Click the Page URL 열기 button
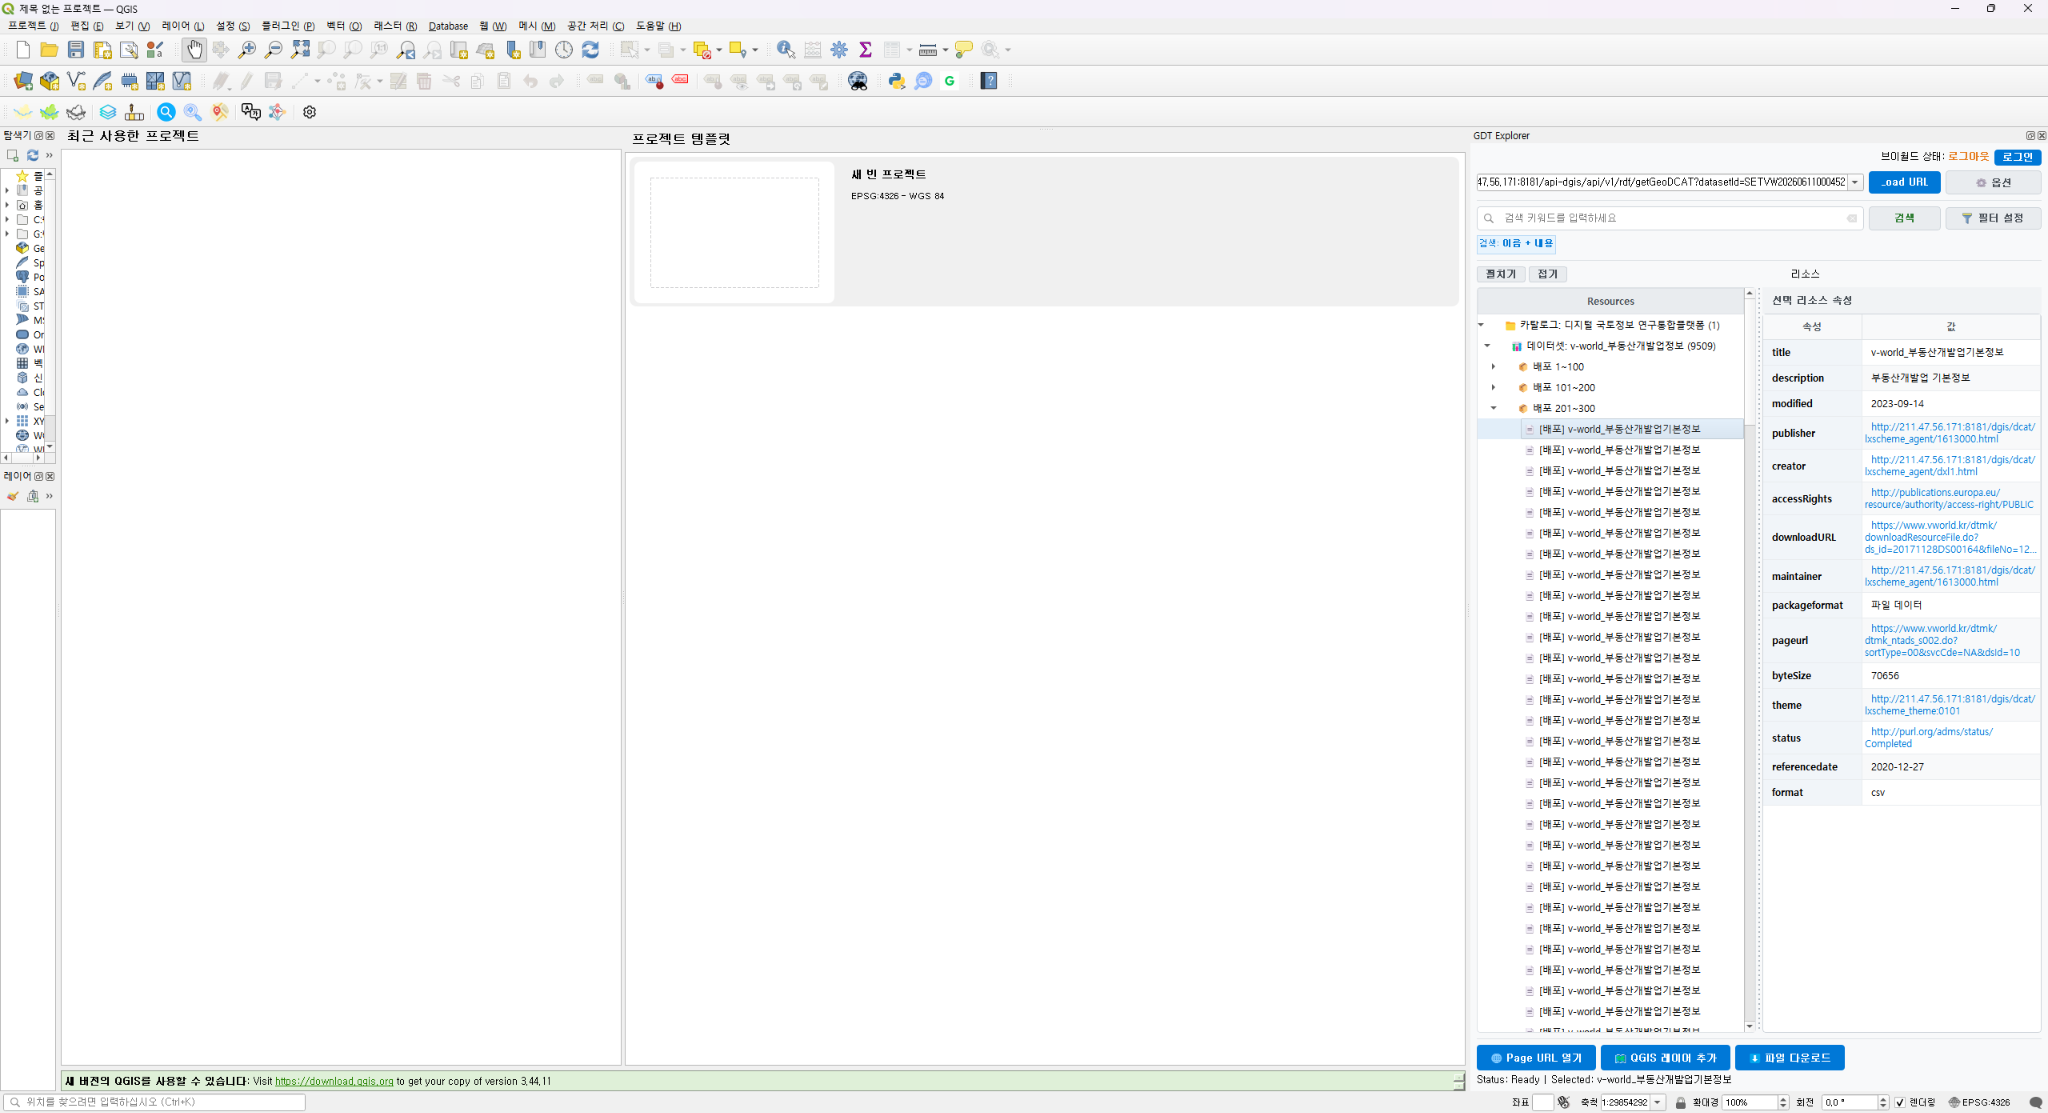2048x1113 pixels. [x=1536, y=1058]
